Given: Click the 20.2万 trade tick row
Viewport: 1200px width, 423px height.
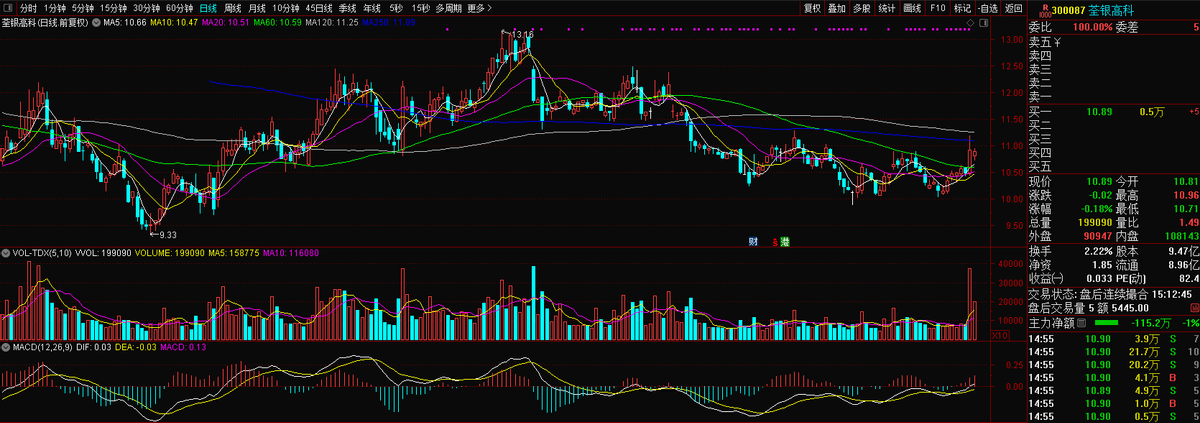Looking at the screenshot, I should [x=1113, y=365].
